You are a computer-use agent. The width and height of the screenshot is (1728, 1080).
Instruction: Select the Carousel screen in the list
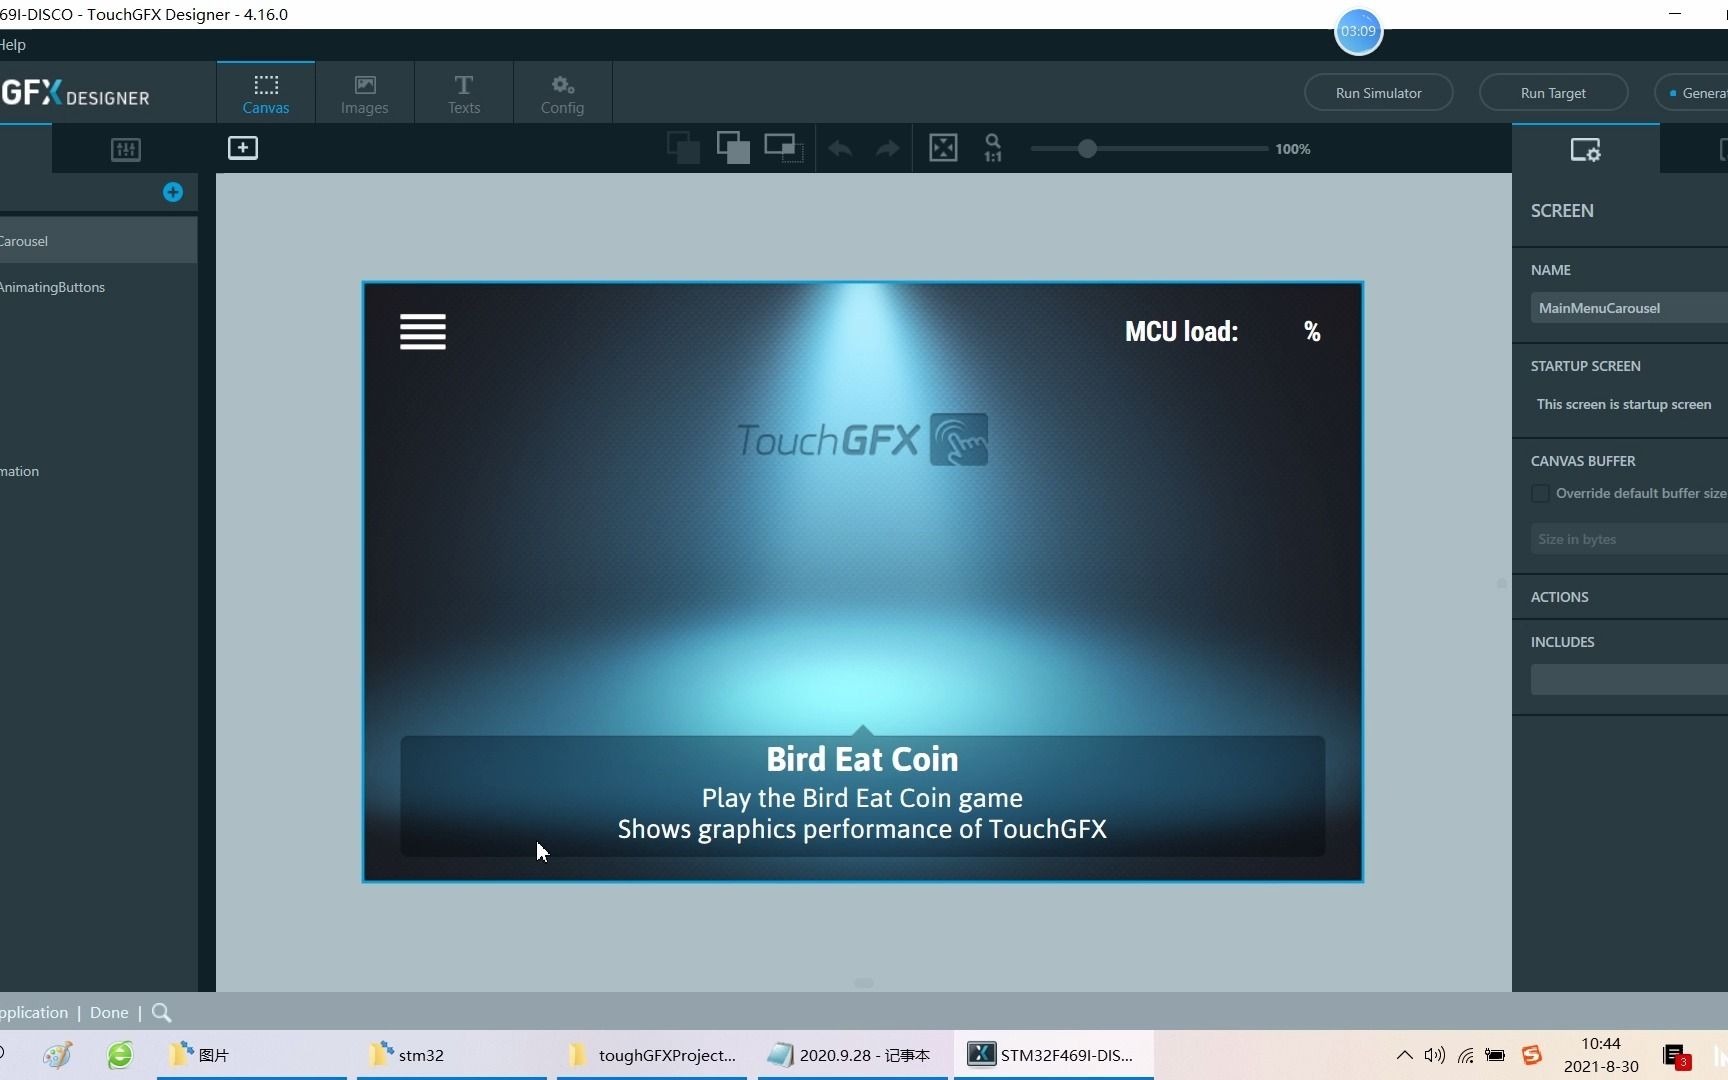(98, 241)
